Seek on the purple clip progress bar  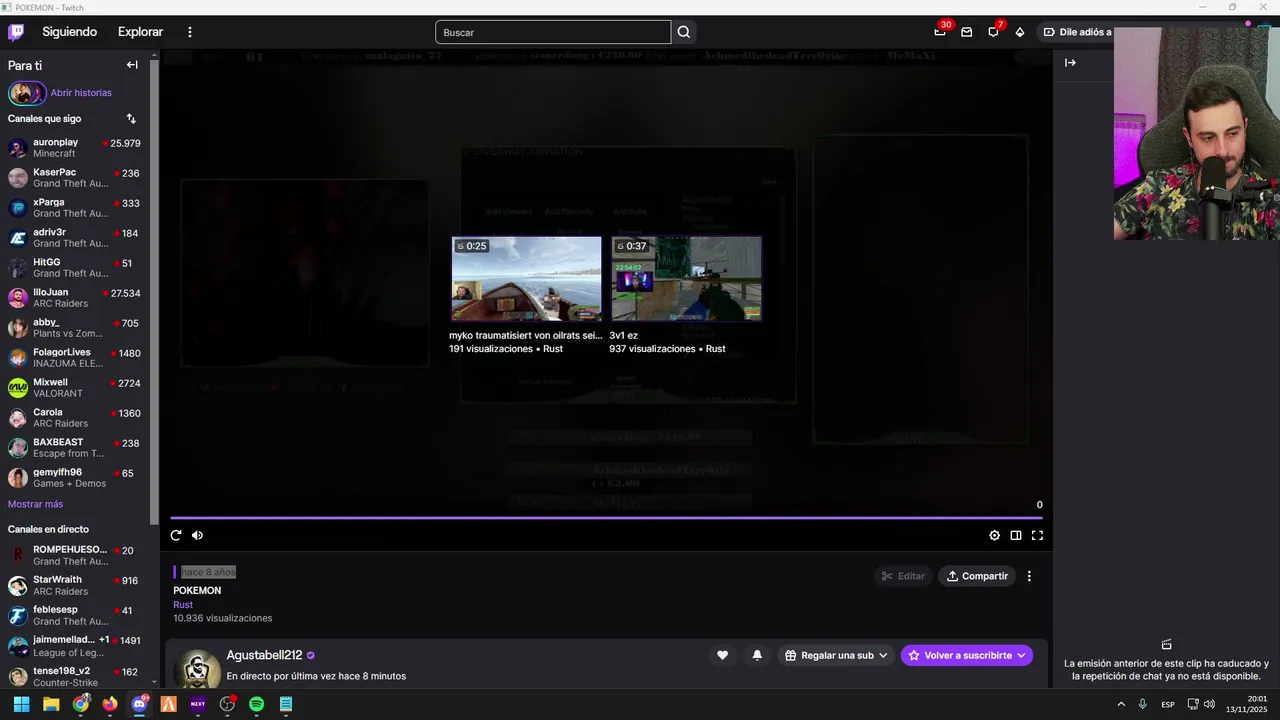click(606, 518)
